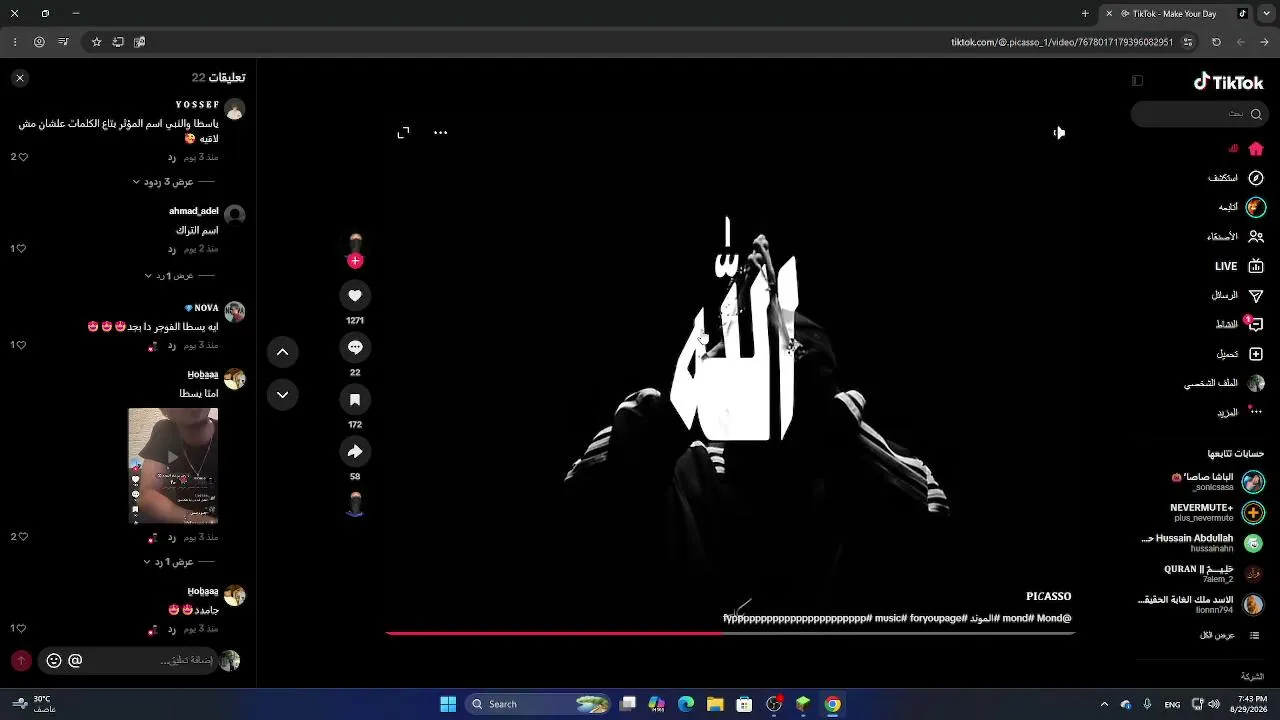Go to the Home feed tab
This screenshot has width=1280, height=720.
coord(1246,149)
